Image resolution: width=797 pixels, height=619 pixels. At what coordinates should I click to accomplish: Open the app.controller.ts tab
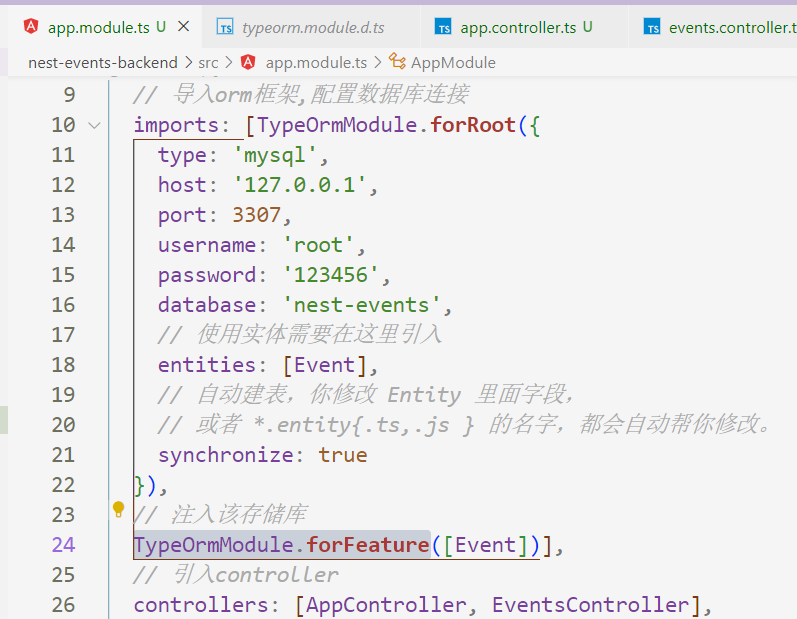[518, 28]
